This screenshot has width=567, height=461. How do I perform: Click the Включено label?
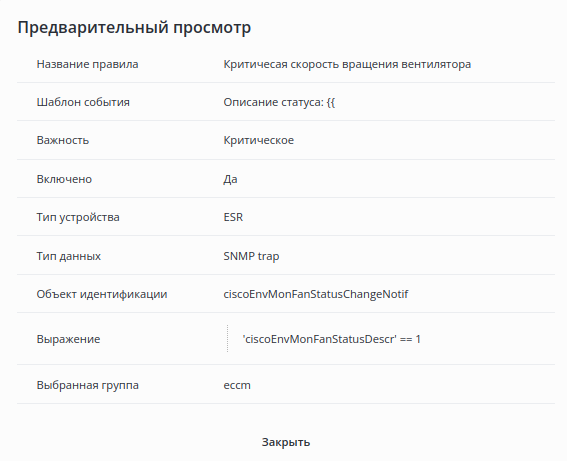point(64,179)
